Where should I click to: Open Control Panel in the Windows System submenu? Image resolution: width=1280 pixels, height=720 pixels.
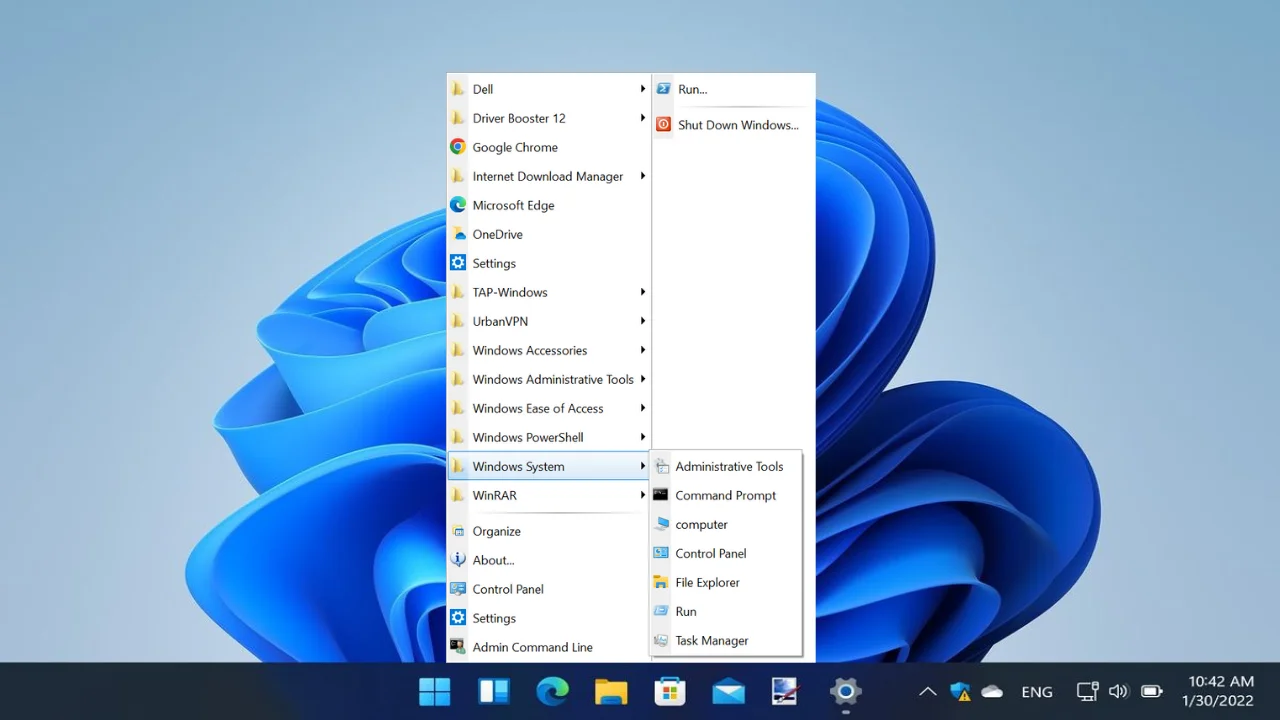click(x=726, y=553)
